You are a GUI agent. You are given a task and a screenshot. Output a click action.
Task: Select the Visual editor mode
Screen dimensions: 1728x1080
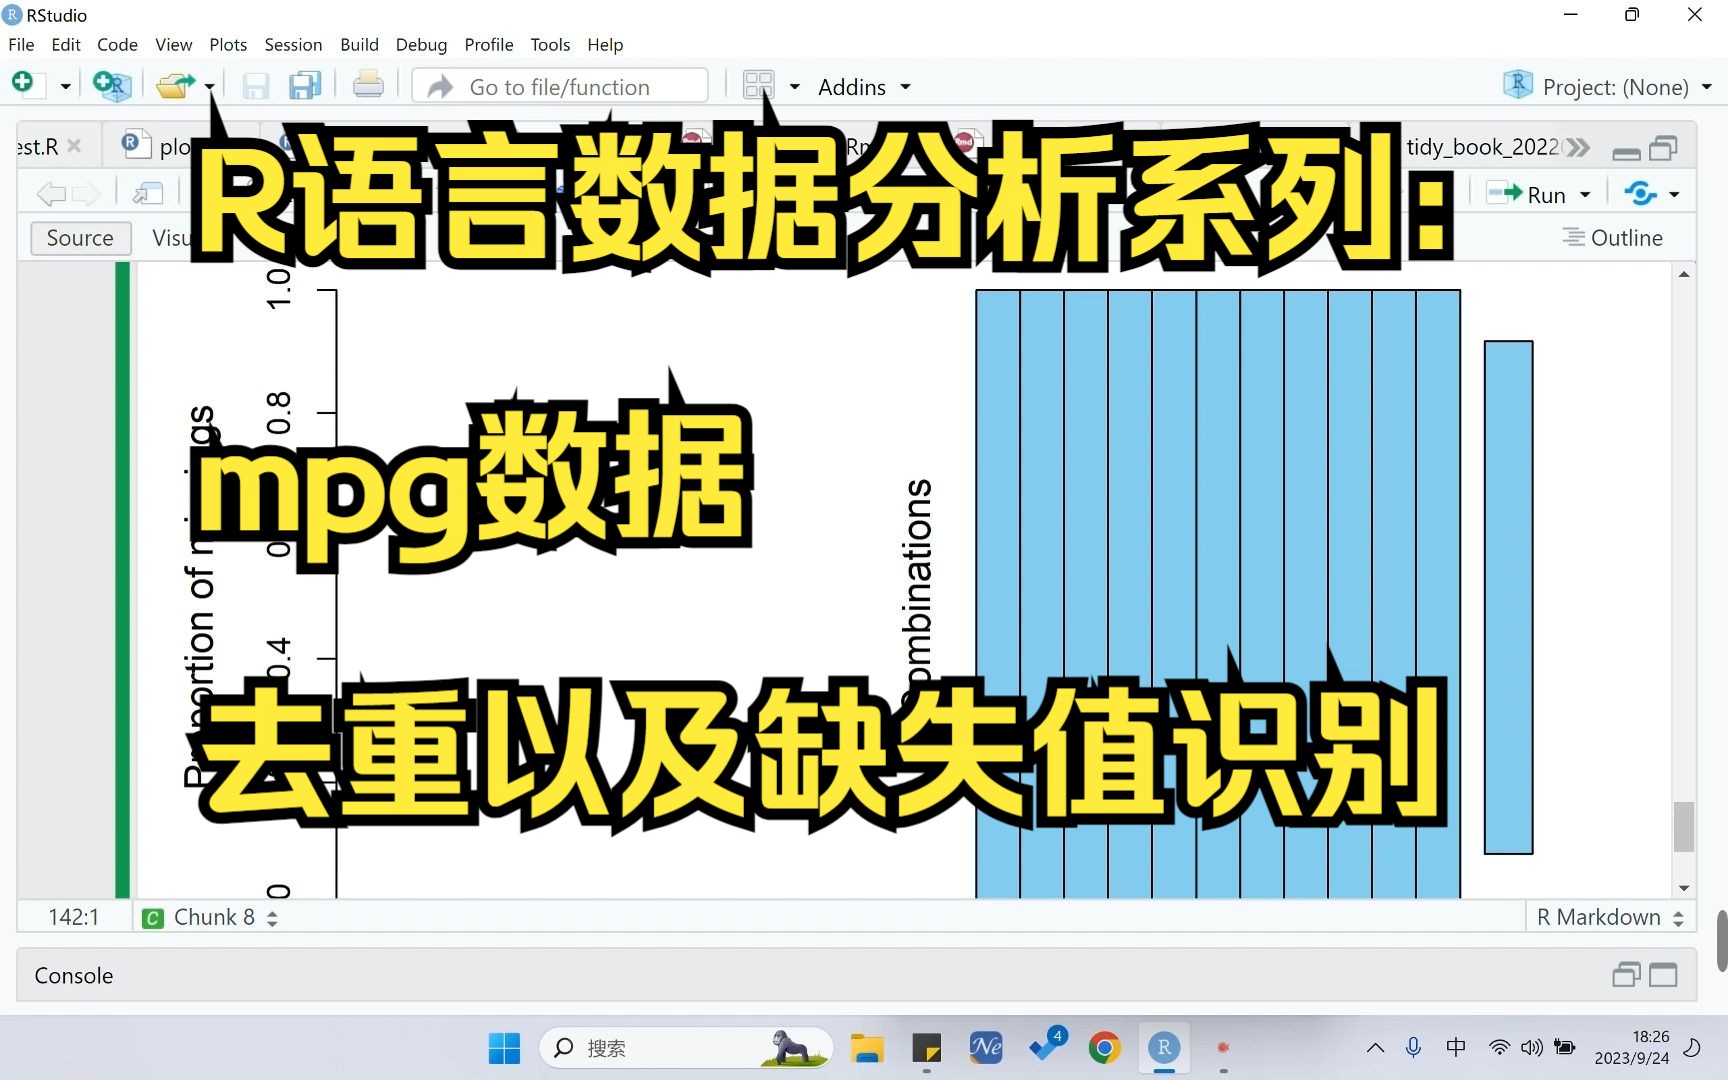pyautogui.click(x=175, y=237)
